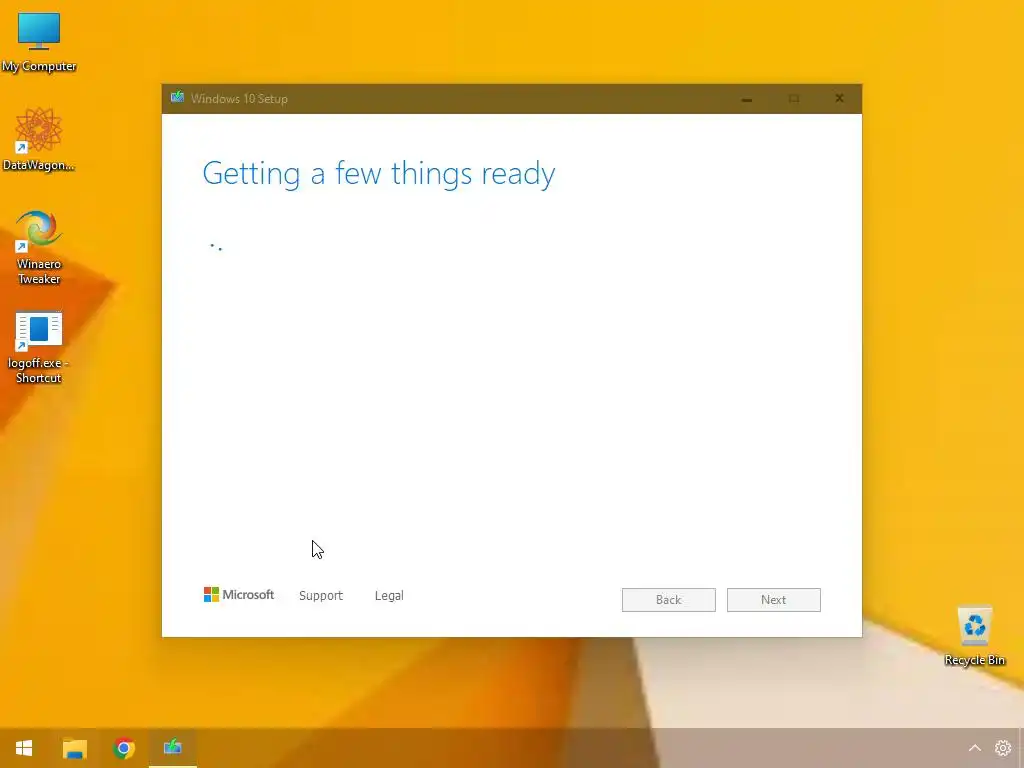Click the Next button
The image size is (1024, 768).
point(774,600)
